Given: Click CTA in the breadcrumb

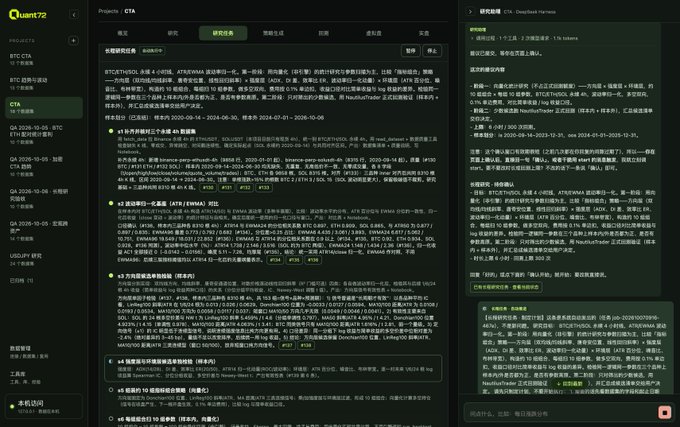Looking at the screenshot, I should pyautogui.click(x=130, y=11).
